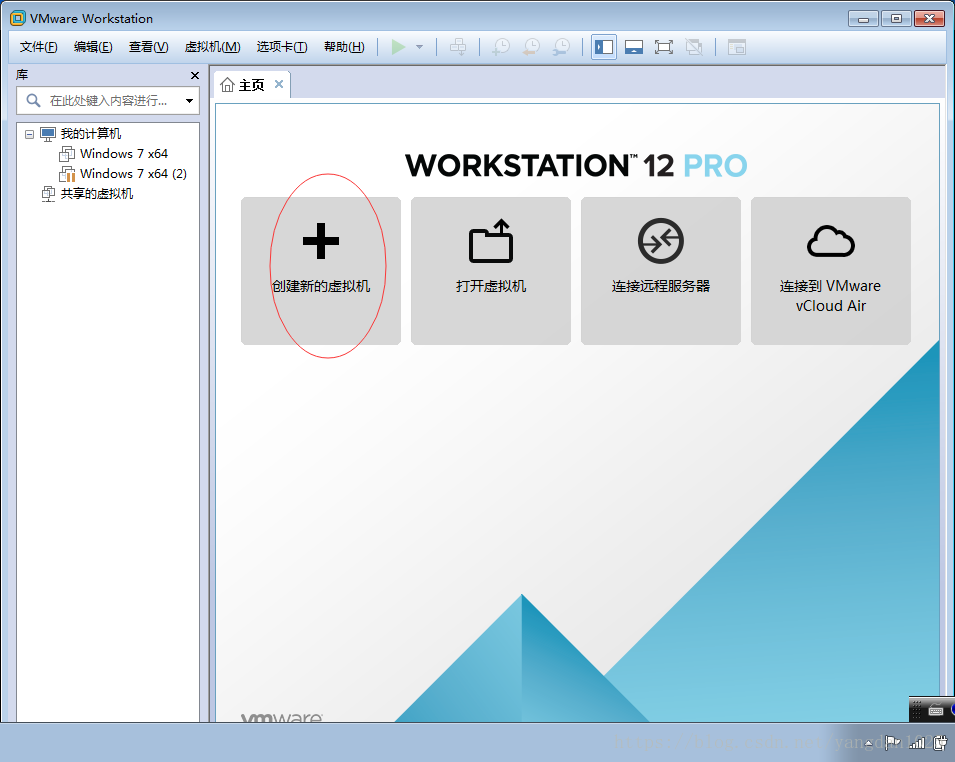Image resolution: width=955 pixels, height=762 pixels.
Task: Click the network signal tray icon
Action: (917, 742)
